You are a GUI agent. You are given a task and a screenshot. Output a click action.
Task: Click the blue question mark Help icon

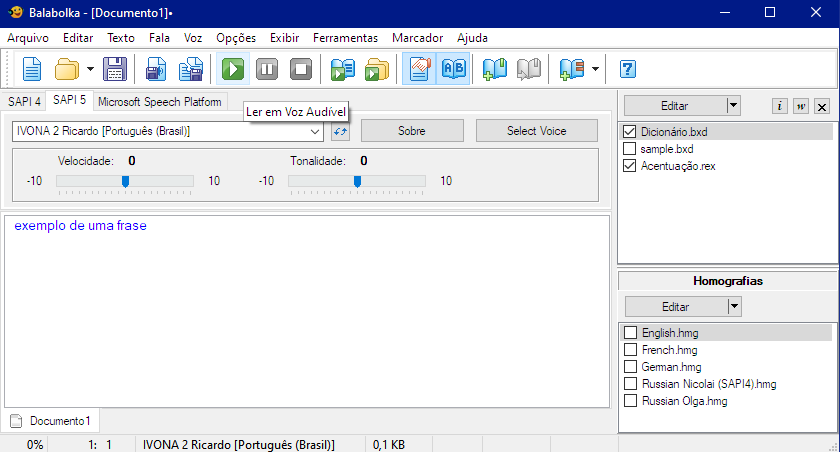coord(628,69)
